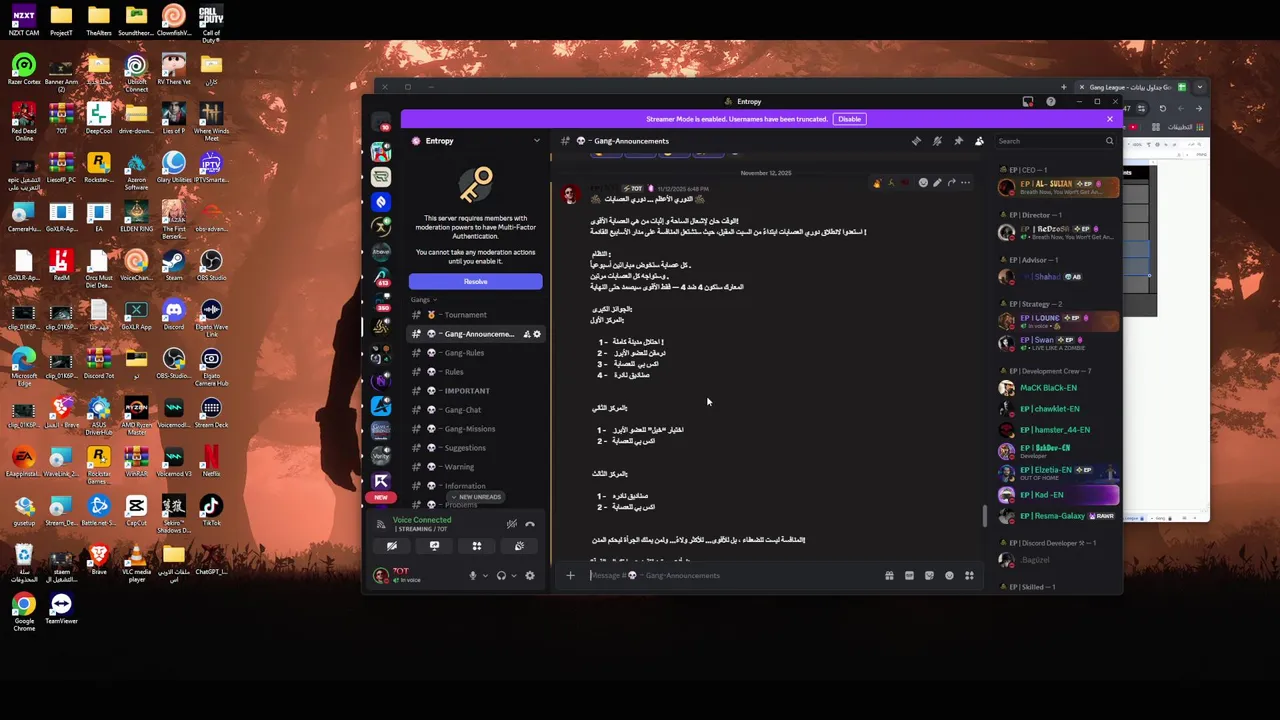Open the Rules channel

point(476,372)
